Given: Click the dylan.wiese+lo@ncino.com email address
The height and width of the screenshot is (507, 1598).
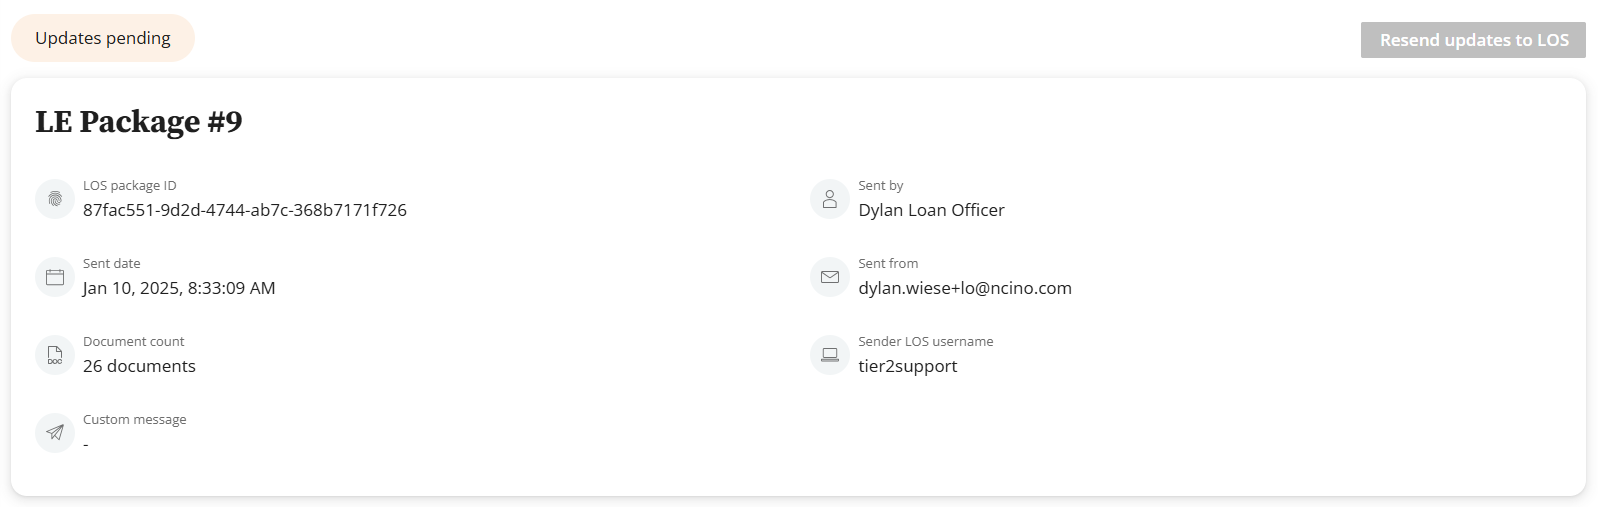Looking at the screenshot, I should tap(965, 288).
